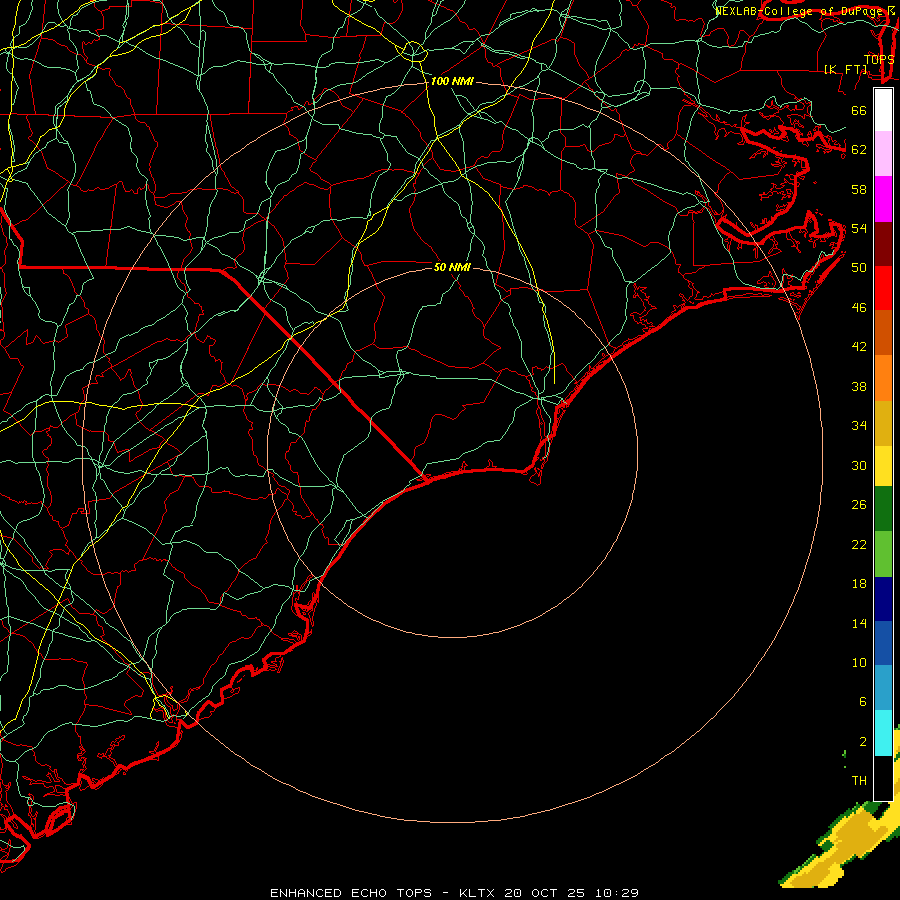900x900 pixels.
Task: Click the bright red legend color block
Action: coord(883,288)
